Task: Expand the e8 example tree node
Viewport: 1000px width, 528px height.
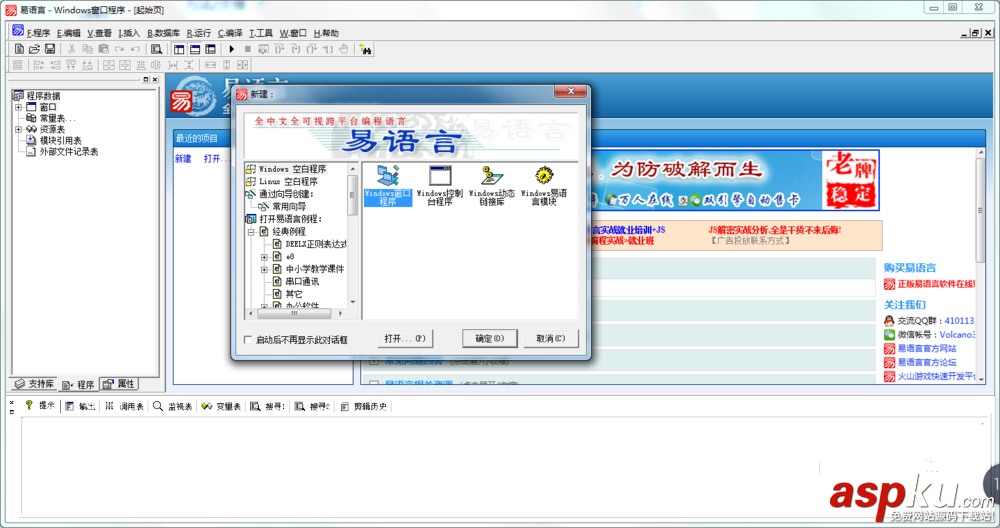Action: (x=264, y=256)
